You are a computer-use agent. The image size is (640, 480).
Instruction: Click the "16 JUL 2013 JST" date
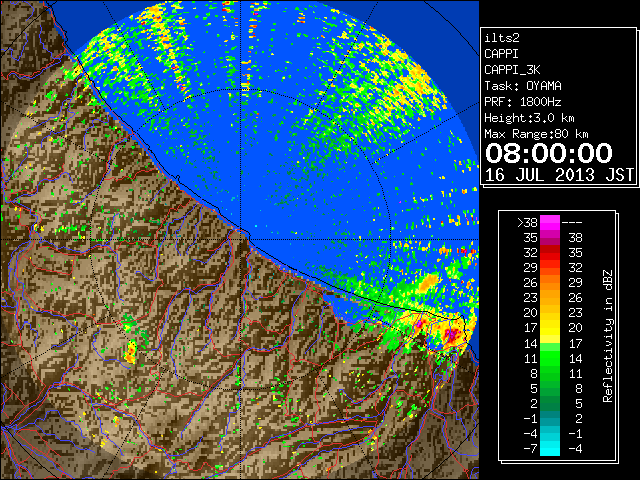[x=559, y=175]
